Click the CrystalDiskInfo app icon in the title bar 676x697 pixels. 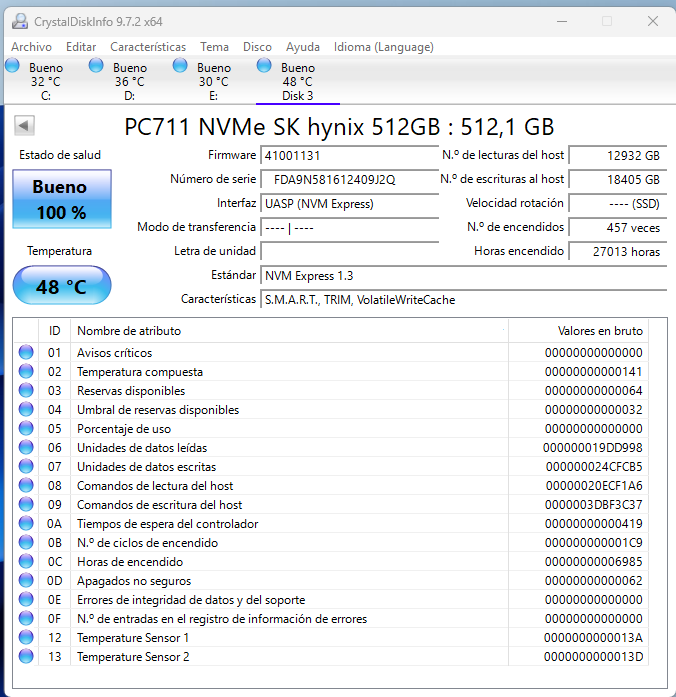[x=20, y=21]
